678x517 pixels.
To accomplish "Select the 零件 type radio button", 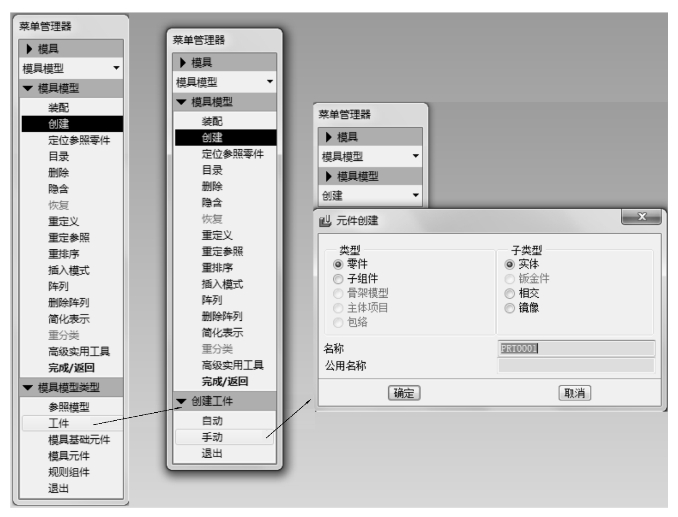I will tap(338, 264).
